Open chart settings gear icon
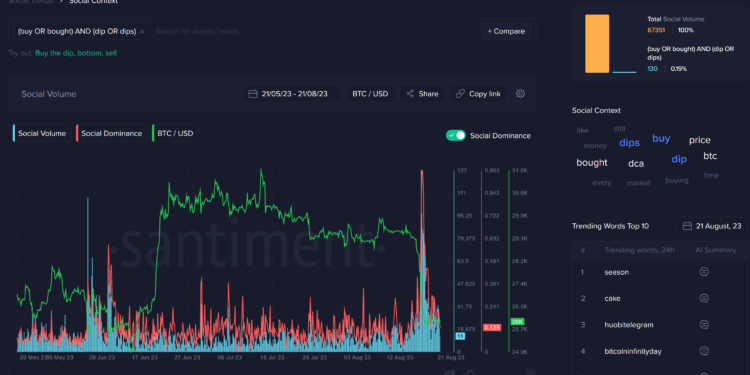 pos(520,94)
